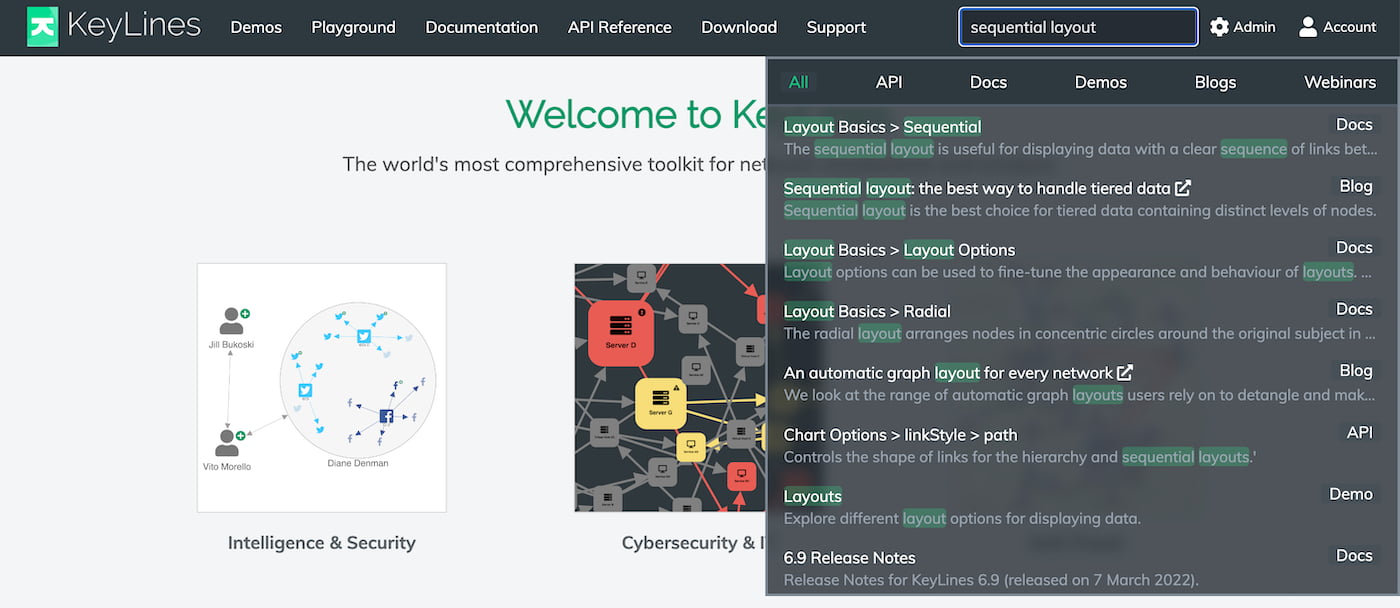Click external link icon on automatic graph layout
Viewport: 1400px width, 608px height.
pyautogui.click(x=1125, y=373)
